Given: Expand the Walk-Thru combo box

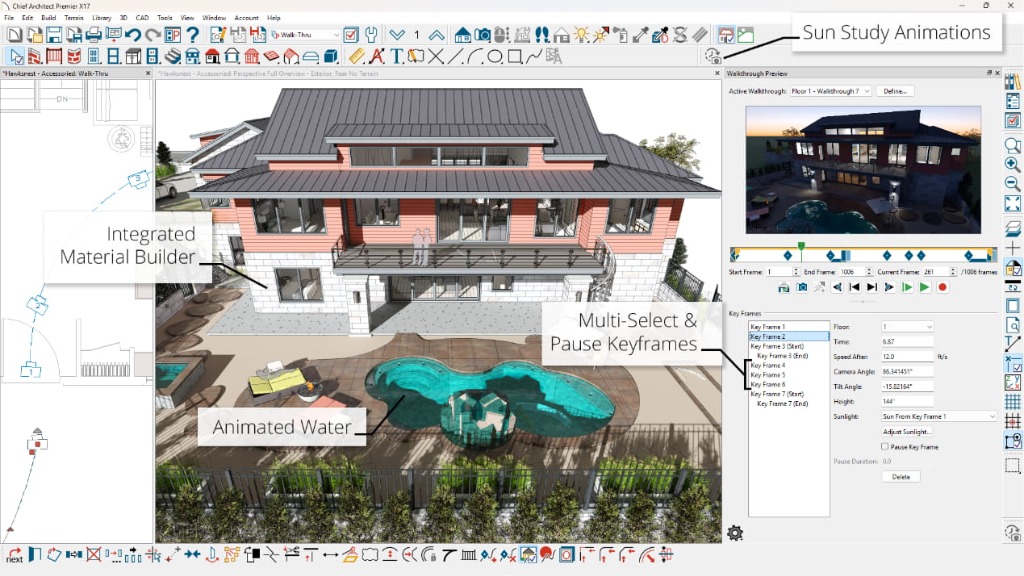Looking at the screenshot, I should [x=335, y=33].
